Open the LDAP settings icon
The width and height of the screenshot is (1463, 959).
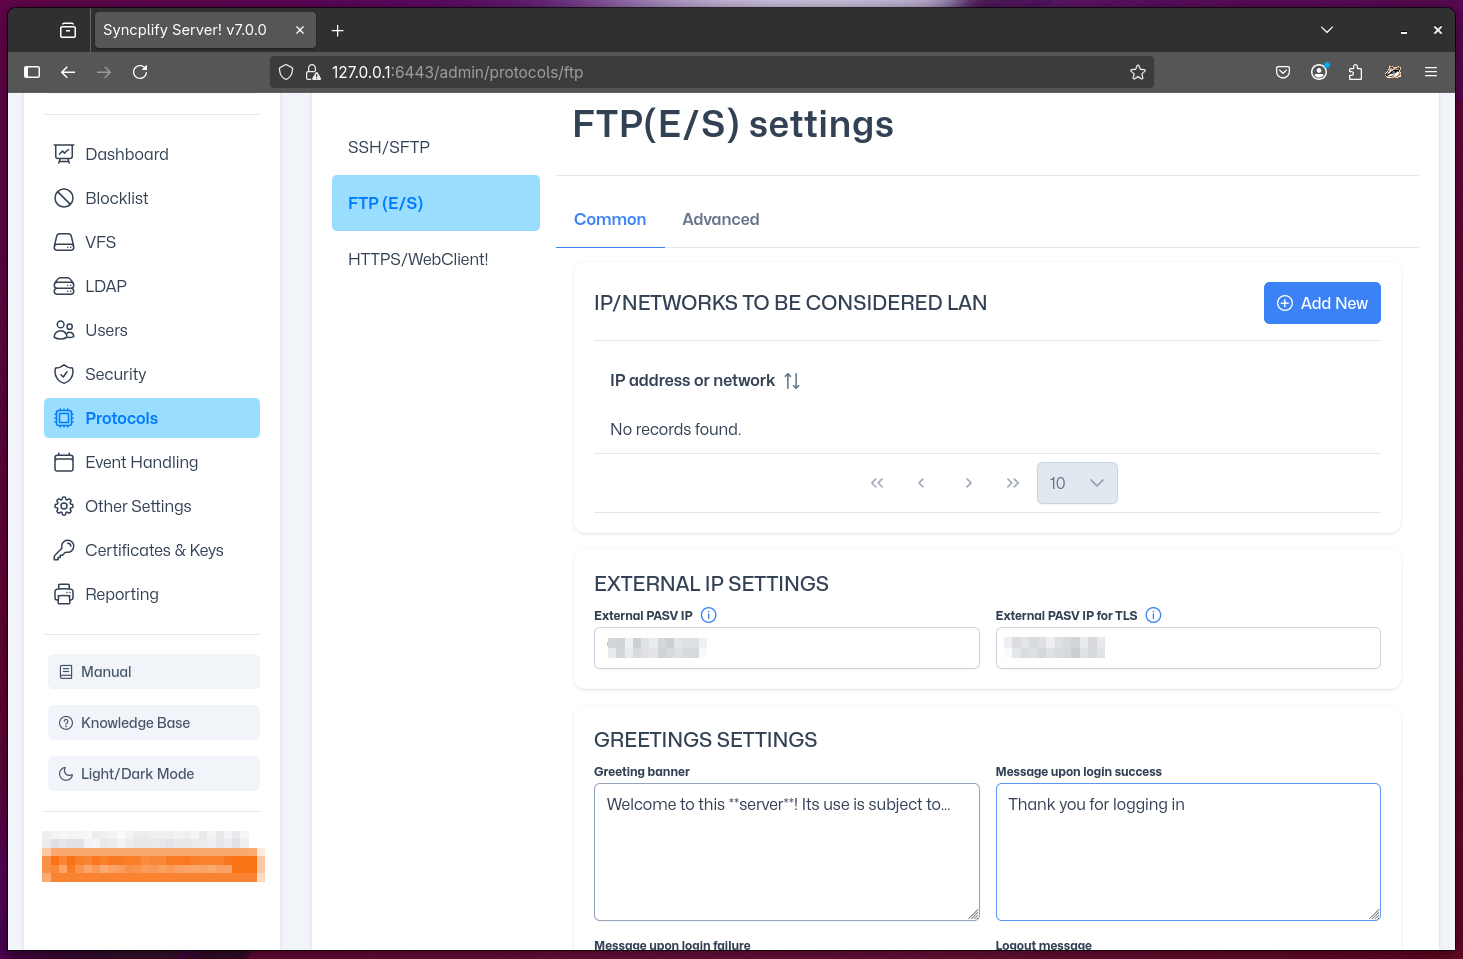pos(64,286)
